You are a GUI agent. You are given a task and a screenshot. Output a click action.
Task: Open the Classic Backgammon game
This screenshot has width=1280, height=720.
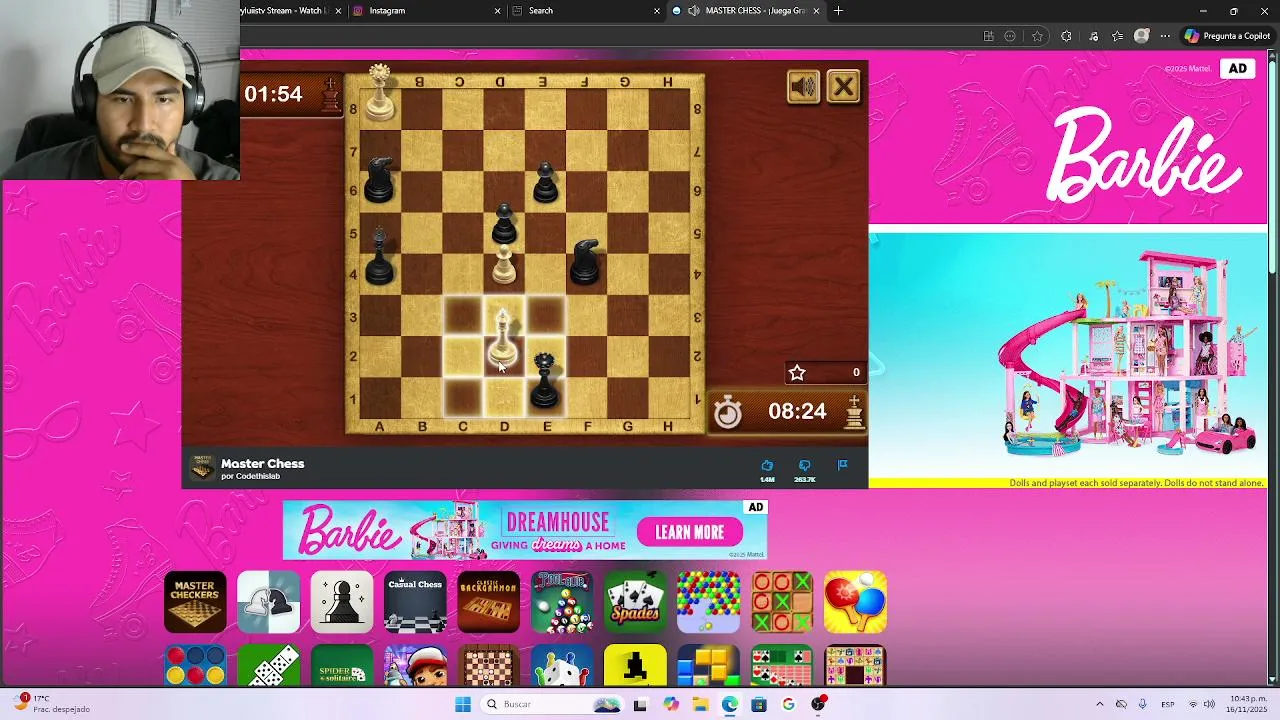(x=488, y=602)
